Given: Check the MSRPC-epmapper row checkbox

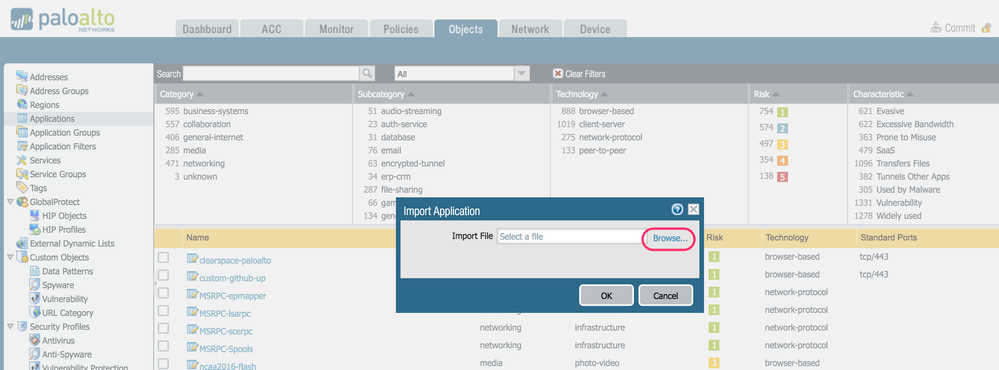Looking at the screenshot, I should coord(164,293).
